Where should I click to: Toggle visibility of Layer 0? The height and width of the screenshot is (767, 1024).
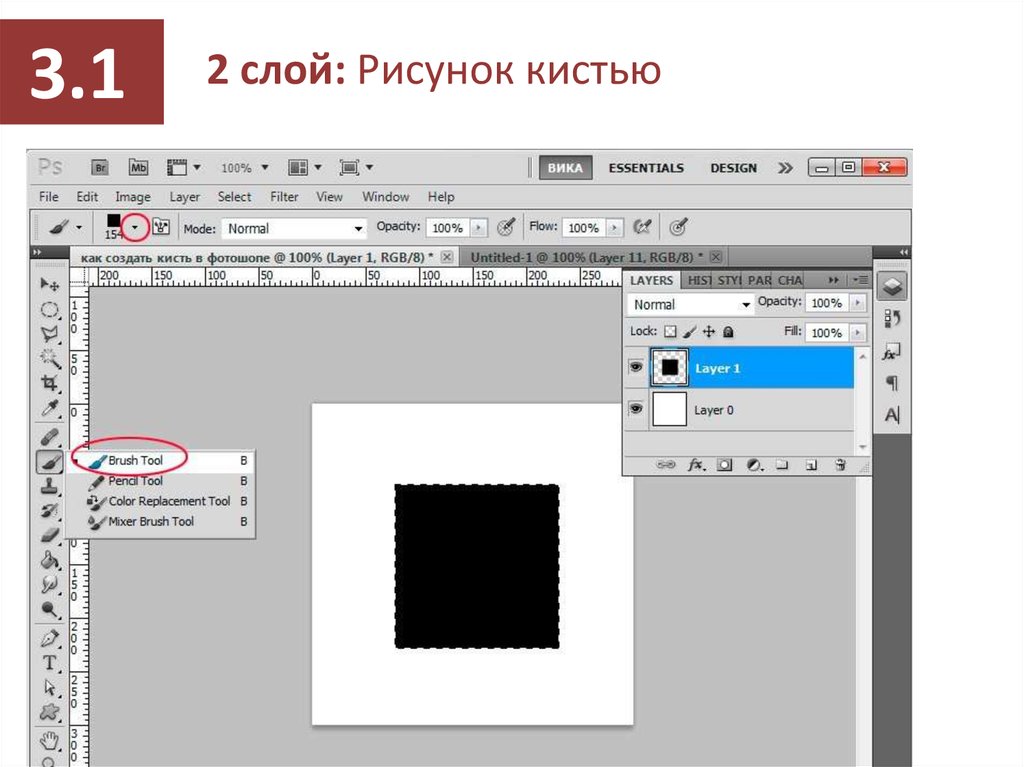click(x=635, y=410)
